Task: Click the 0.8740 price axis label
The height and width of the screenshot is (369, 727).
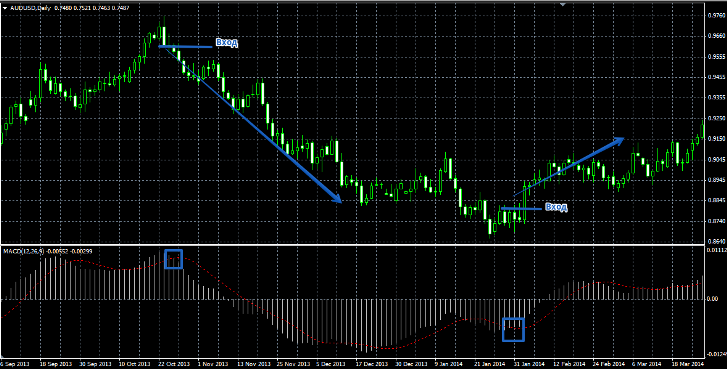Action: point(716,222)
